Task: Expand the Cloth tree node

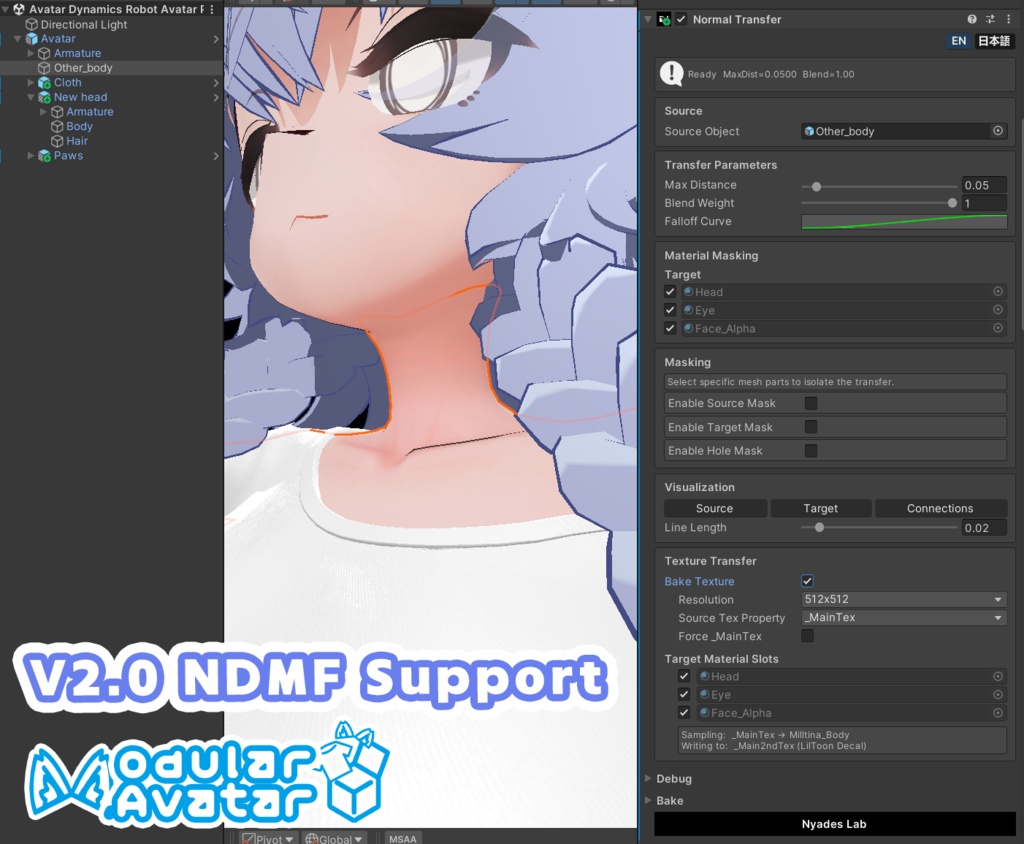Action: (30, 82)
